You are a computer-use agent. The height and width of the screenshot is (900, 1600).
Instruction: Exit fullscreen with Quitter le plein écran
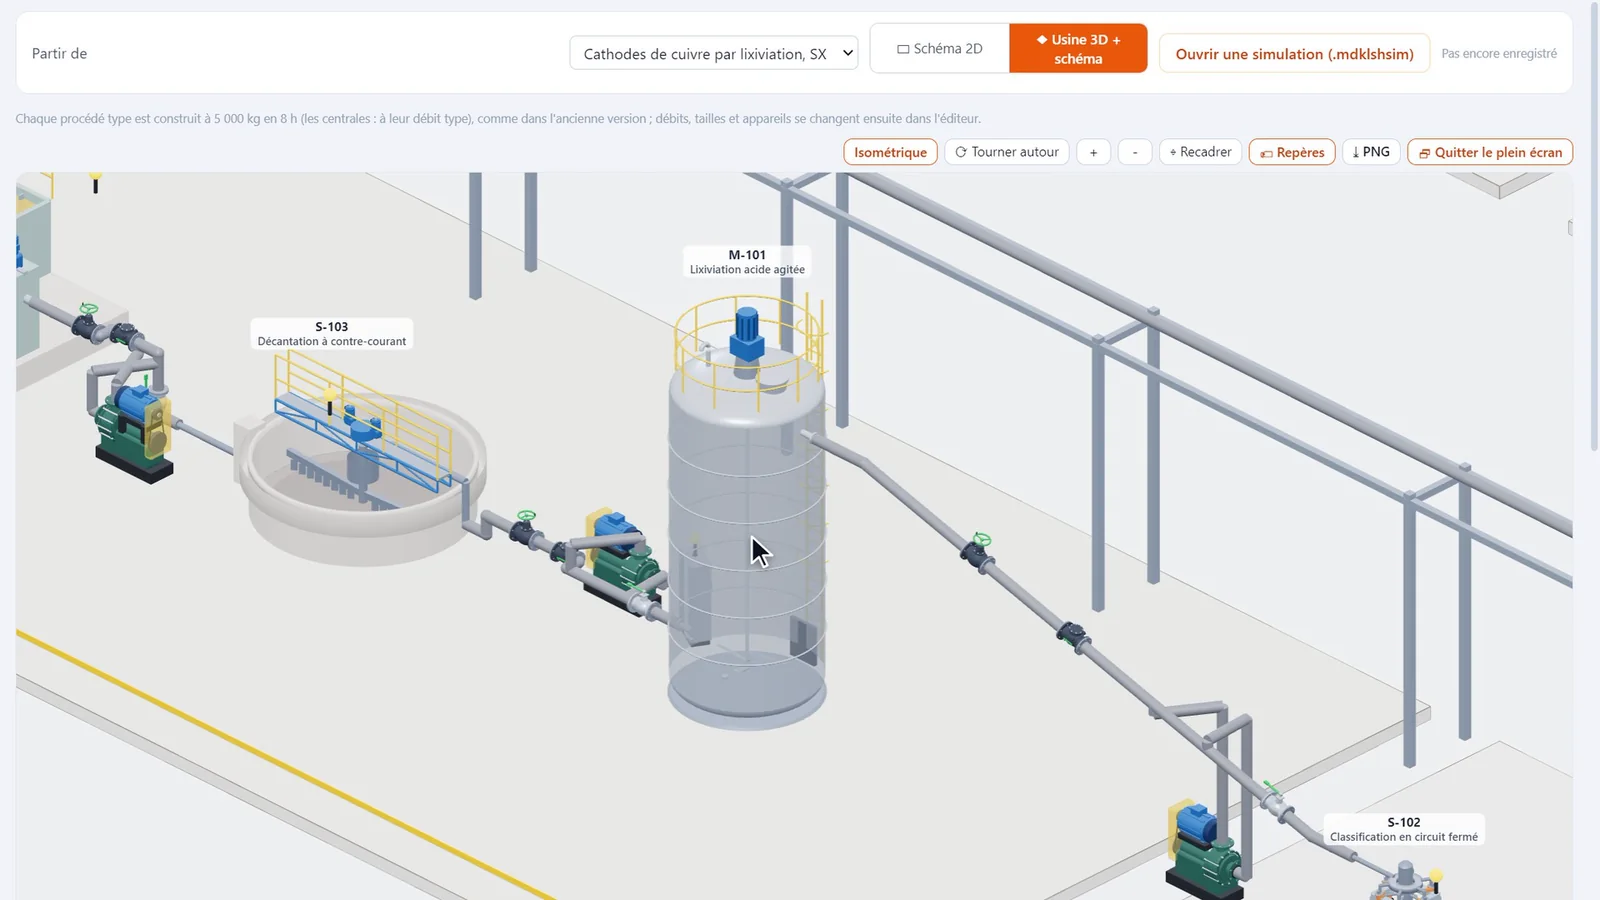(x=1490, y=152)
